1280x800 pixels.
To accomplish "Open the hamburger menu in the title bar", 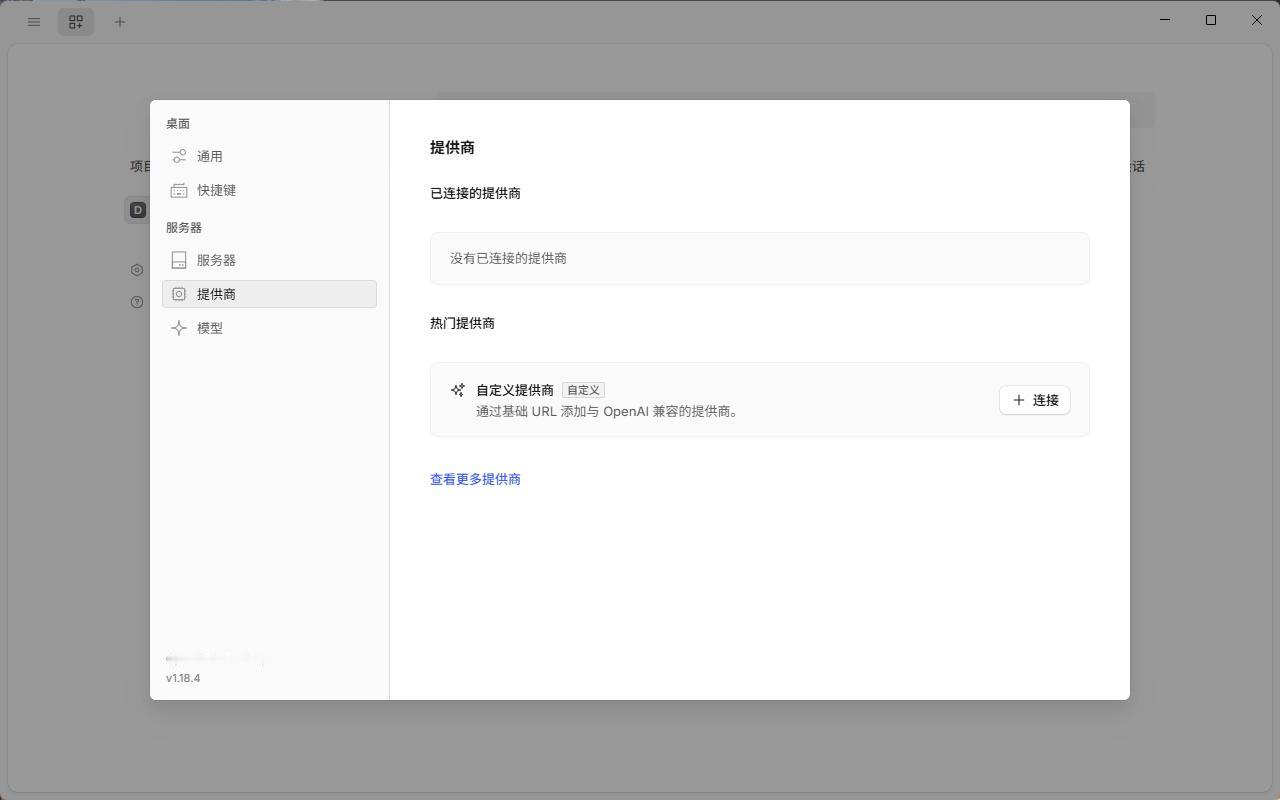I will [x=34, y=21].
